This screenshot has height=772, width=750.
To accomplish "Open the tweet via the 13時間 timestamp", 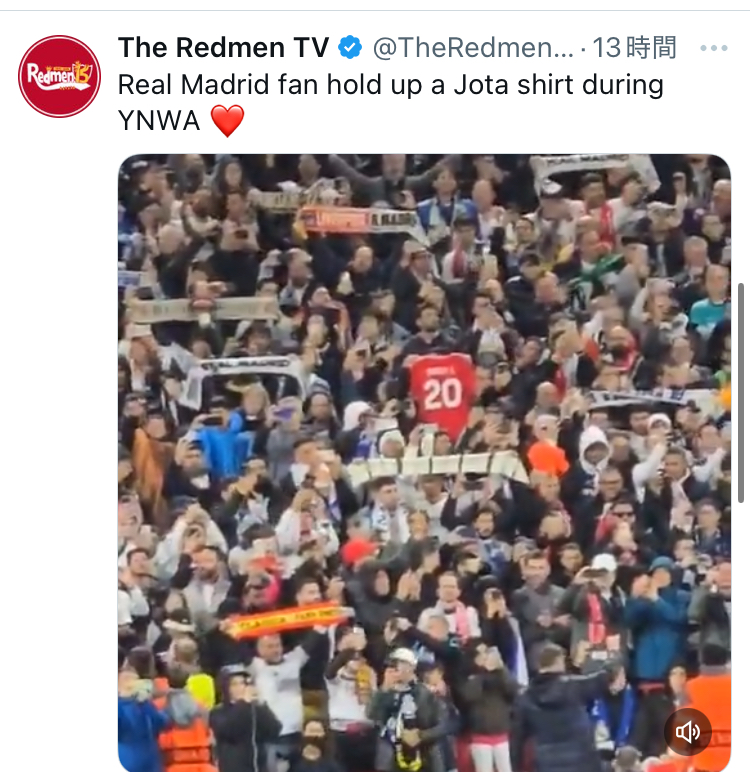I will point(634,48).
